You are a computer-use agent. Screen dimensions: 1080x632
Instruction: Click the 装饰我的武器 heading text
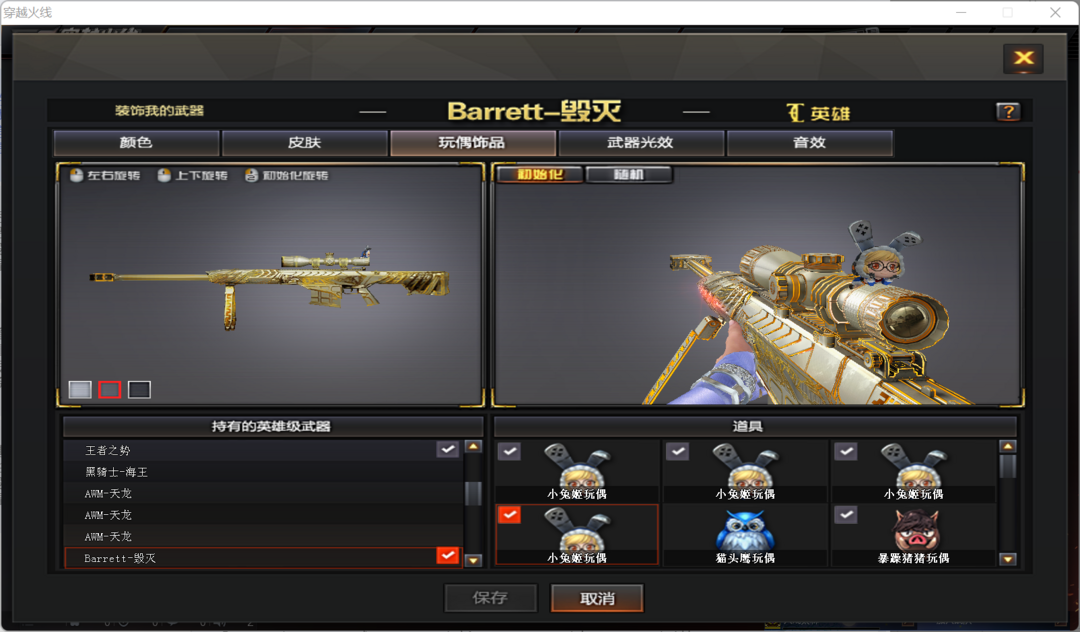tap(159, 111)
